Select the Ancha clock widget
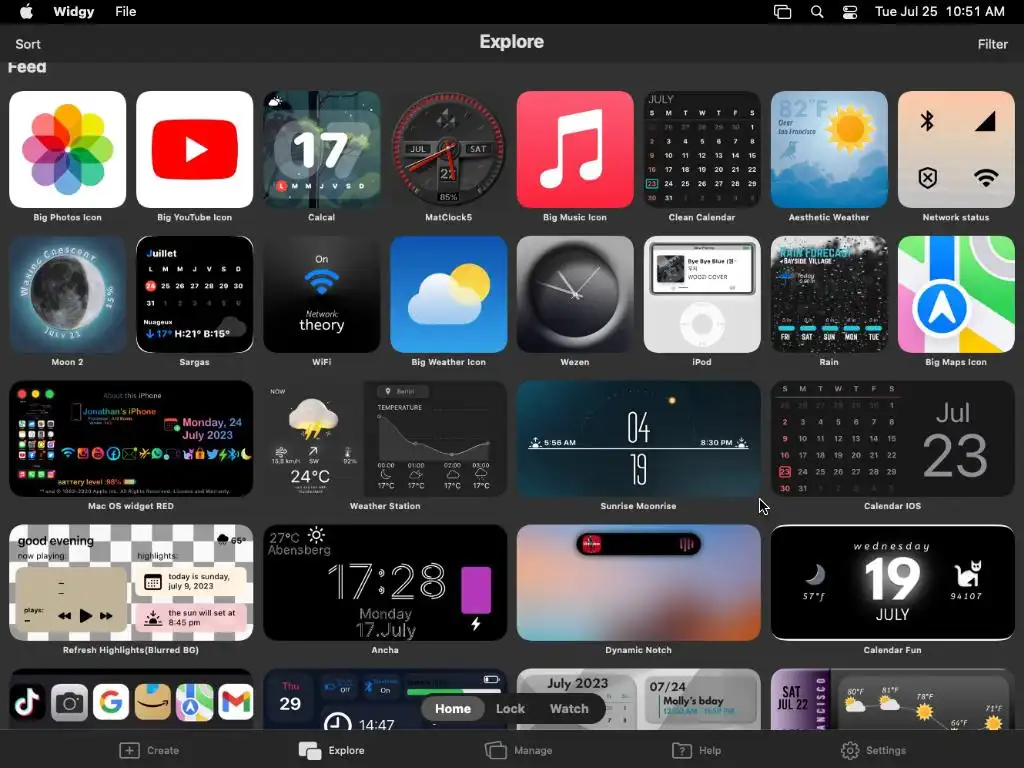 click(x=385, y=583)
